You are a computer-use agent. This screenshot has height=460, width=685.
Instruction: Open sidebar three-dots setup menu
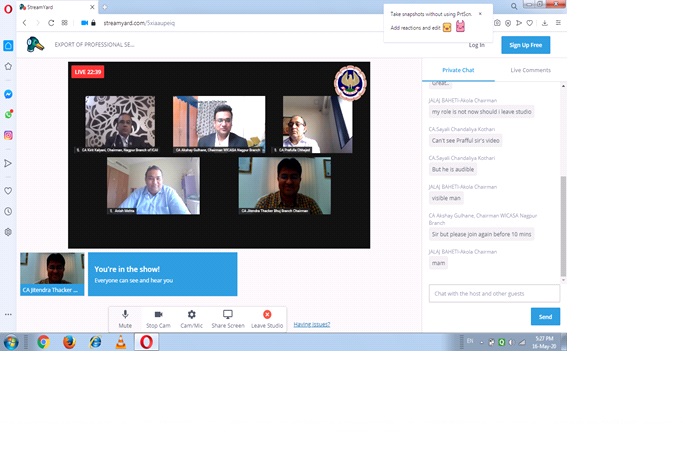8,314
